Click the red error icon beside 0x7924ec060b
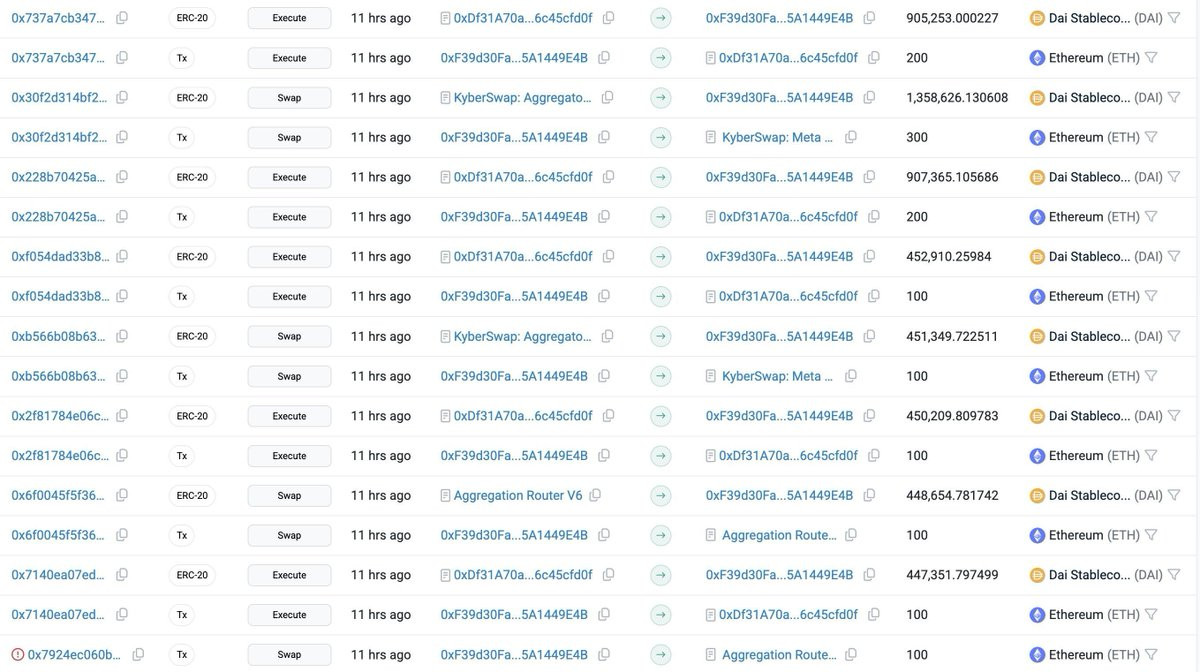This screenshot has height=672, width=1200. 18,654
